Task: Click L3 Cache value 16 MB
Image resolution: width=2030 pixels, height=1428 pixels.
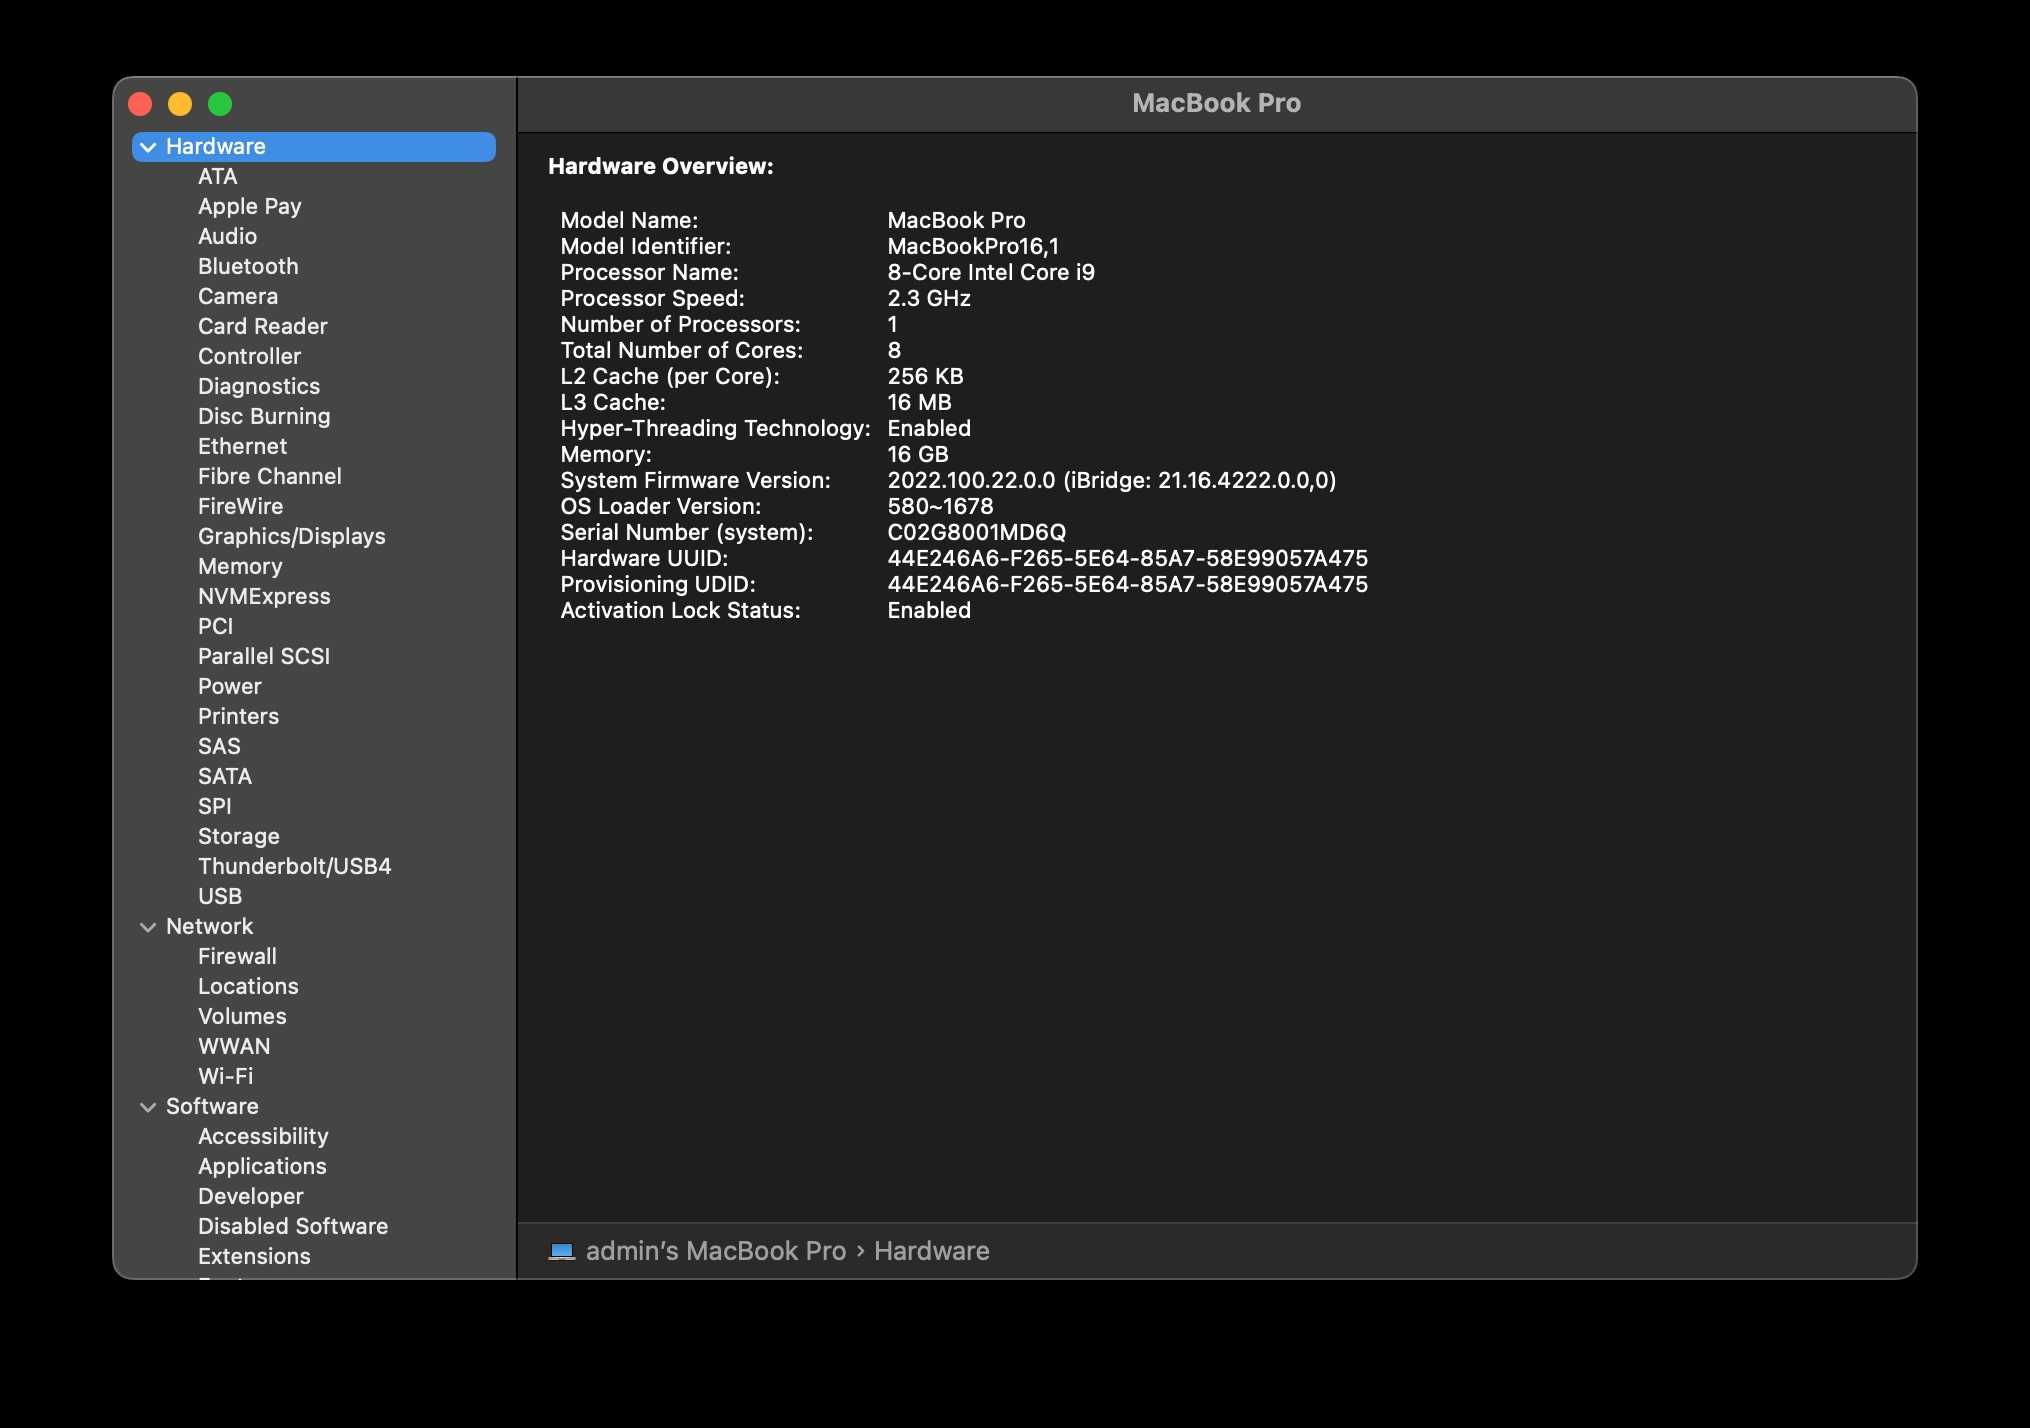Action: [x=919, y=403]
